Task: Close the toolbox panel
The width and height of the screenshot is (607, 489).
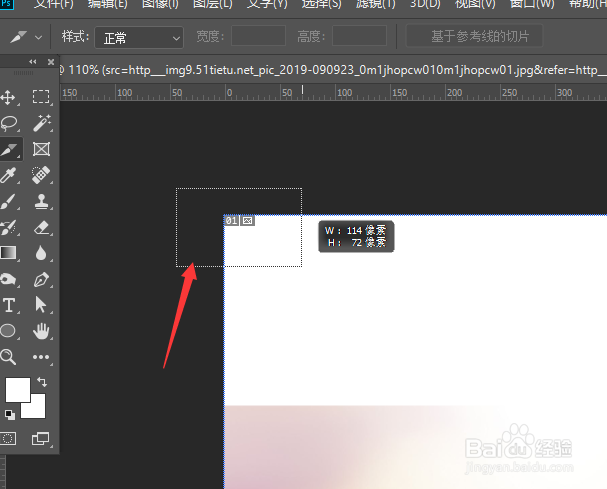Action: pos(51,62)
